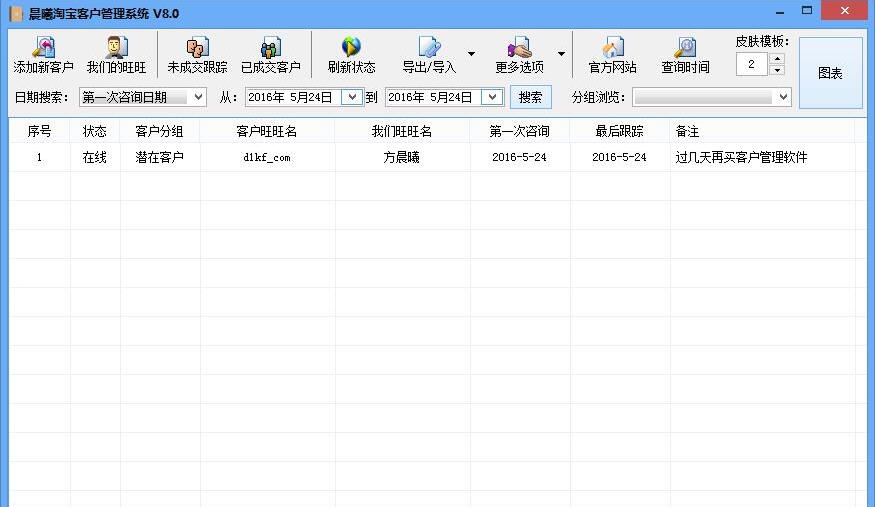Click the 序号 column header
Viewport: 875px width, 507px height.
(39, 131)
